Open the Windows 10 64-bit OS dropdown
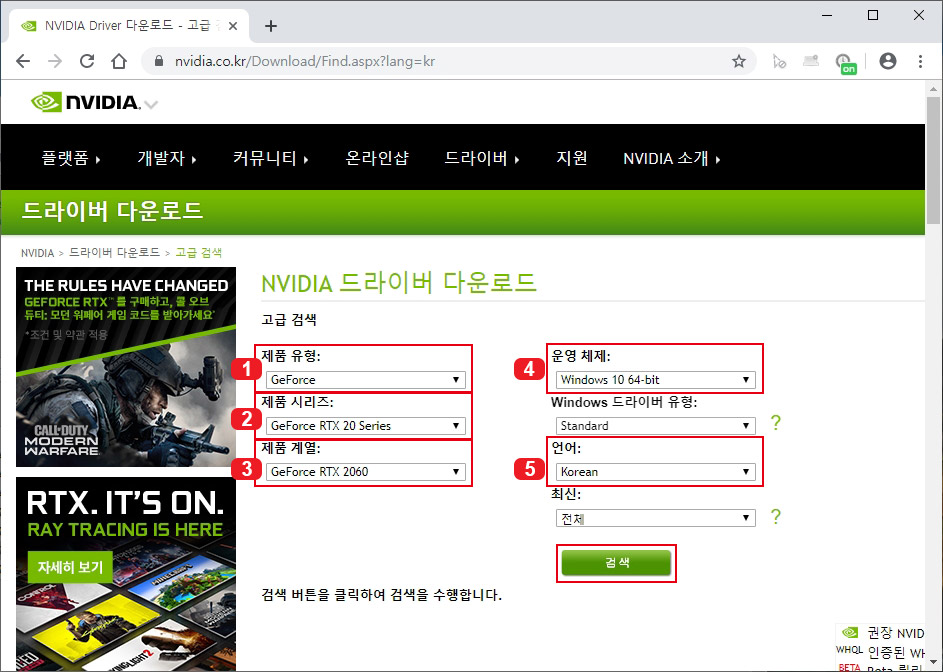This screenshot has width=943, height=672. click(x=656, y=380)
